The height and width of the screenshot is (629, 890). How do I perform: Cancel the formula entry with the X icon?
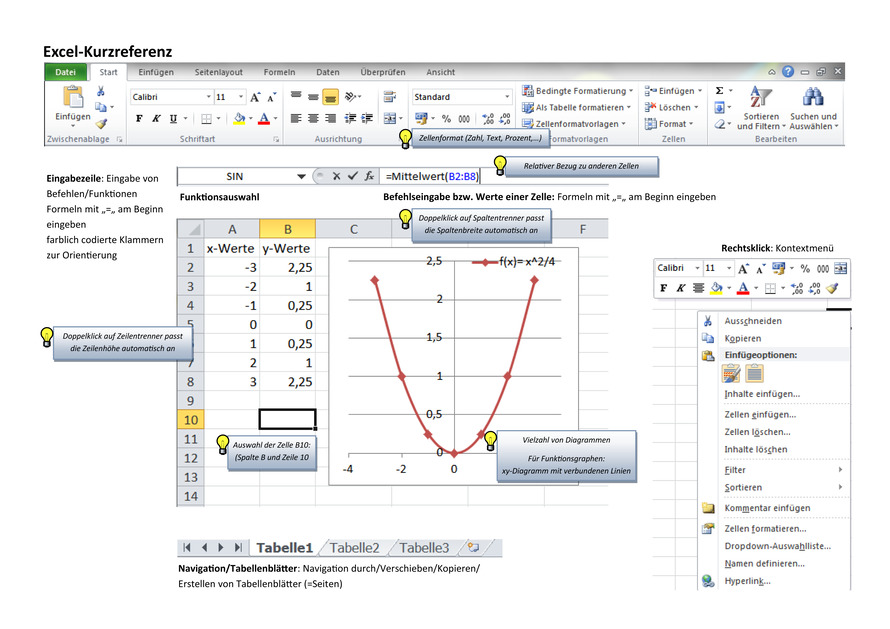pos(336,176)
